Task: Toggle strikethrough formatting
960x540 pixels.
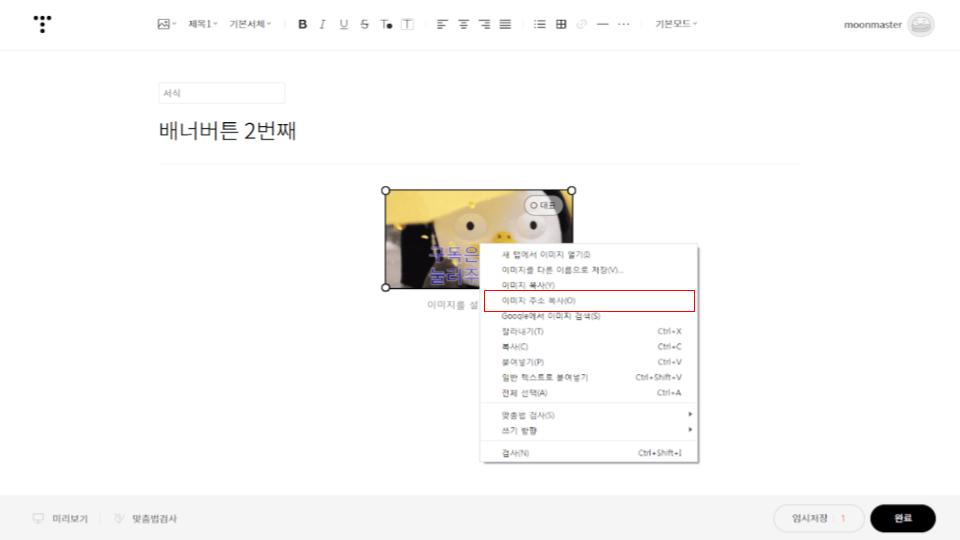Action: coord(364,24)
